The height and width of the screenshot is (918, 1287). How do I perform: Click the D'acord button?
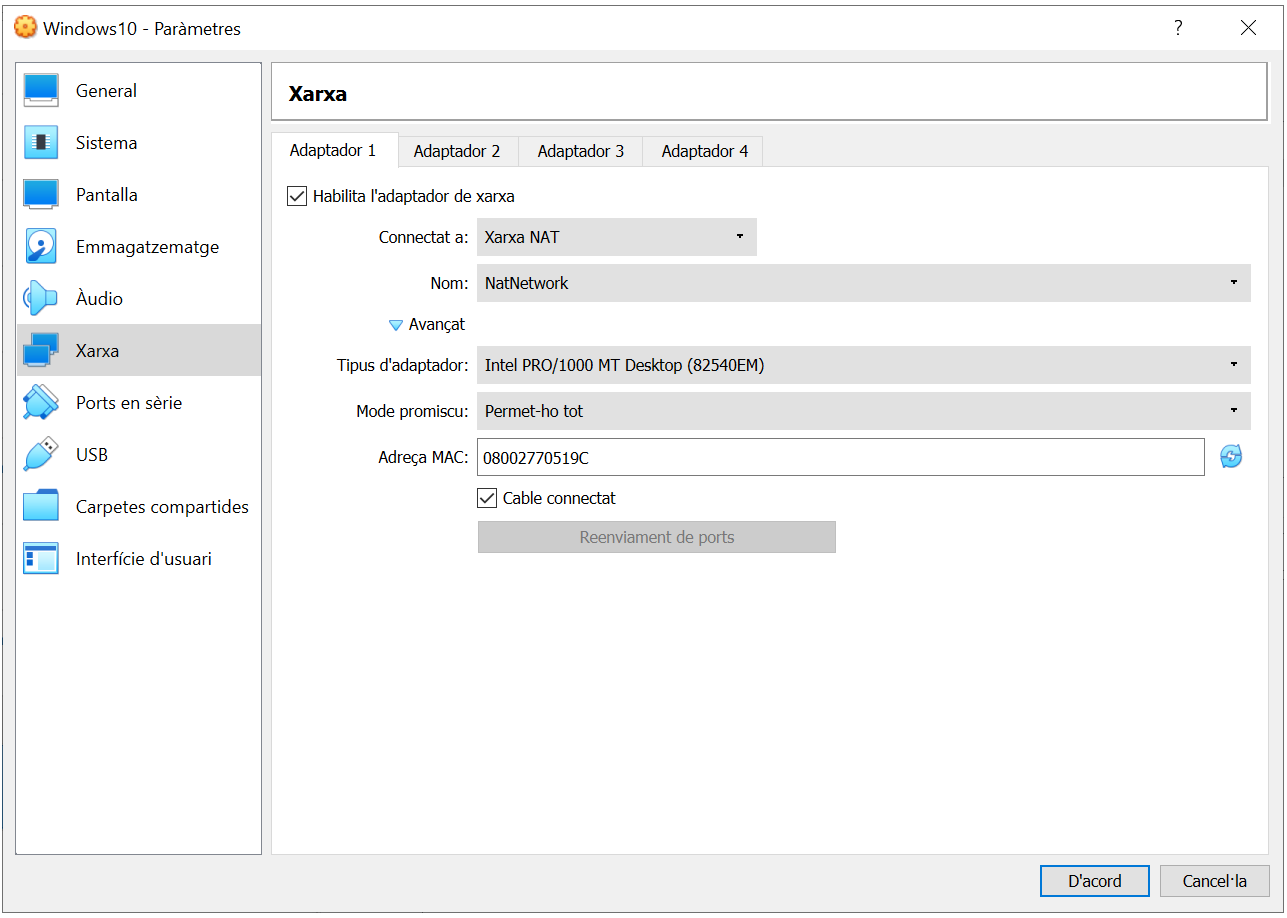point(1094,881)
